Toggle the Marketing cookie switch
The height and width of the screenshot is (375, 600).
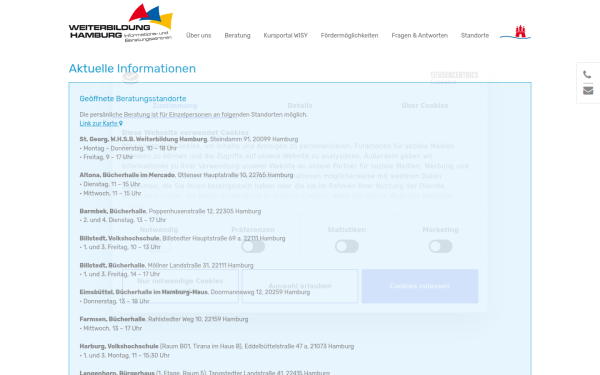click(x=440, y=246)
